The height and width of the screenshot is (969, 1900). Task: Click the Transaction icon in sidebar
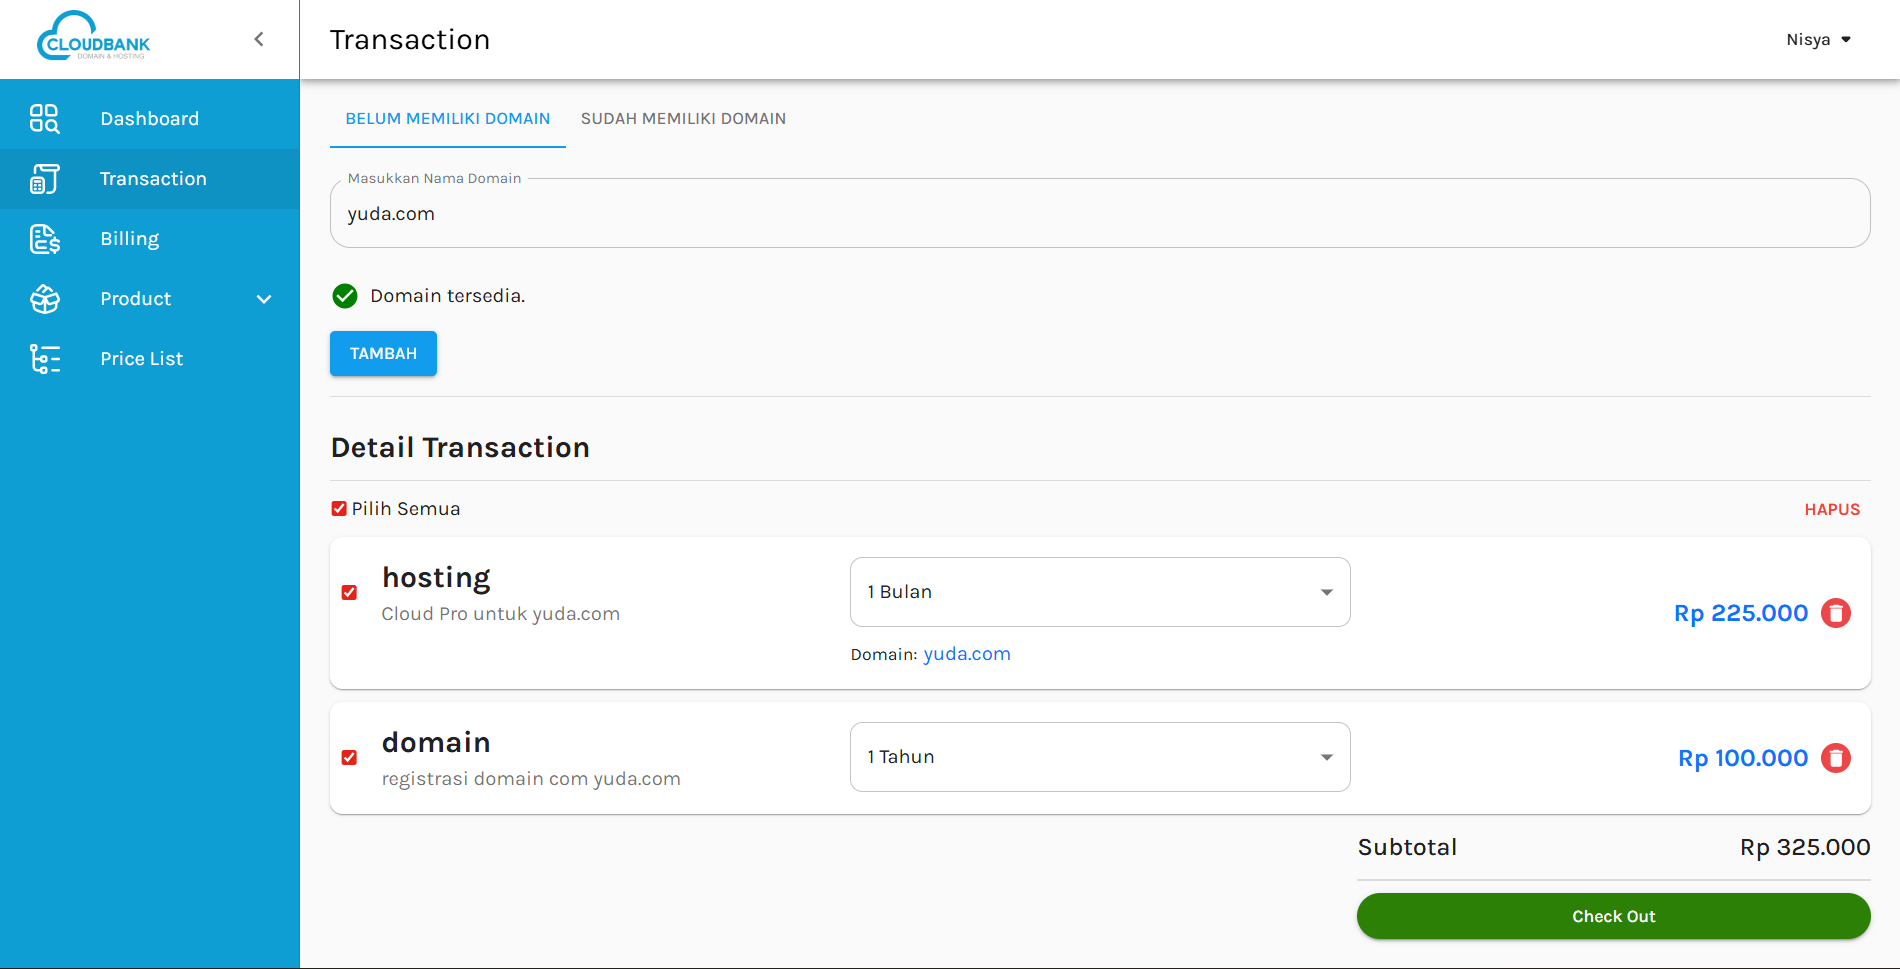point(44,179)
